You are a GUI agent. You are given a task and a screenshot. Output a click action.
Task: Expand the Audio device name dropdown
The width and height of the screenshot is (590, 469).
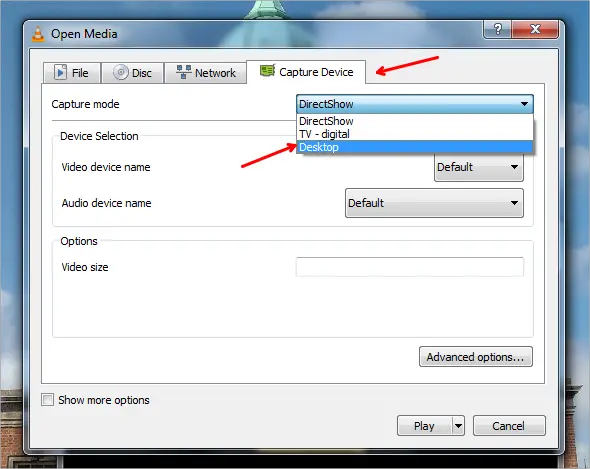click(x=434, y=203)
